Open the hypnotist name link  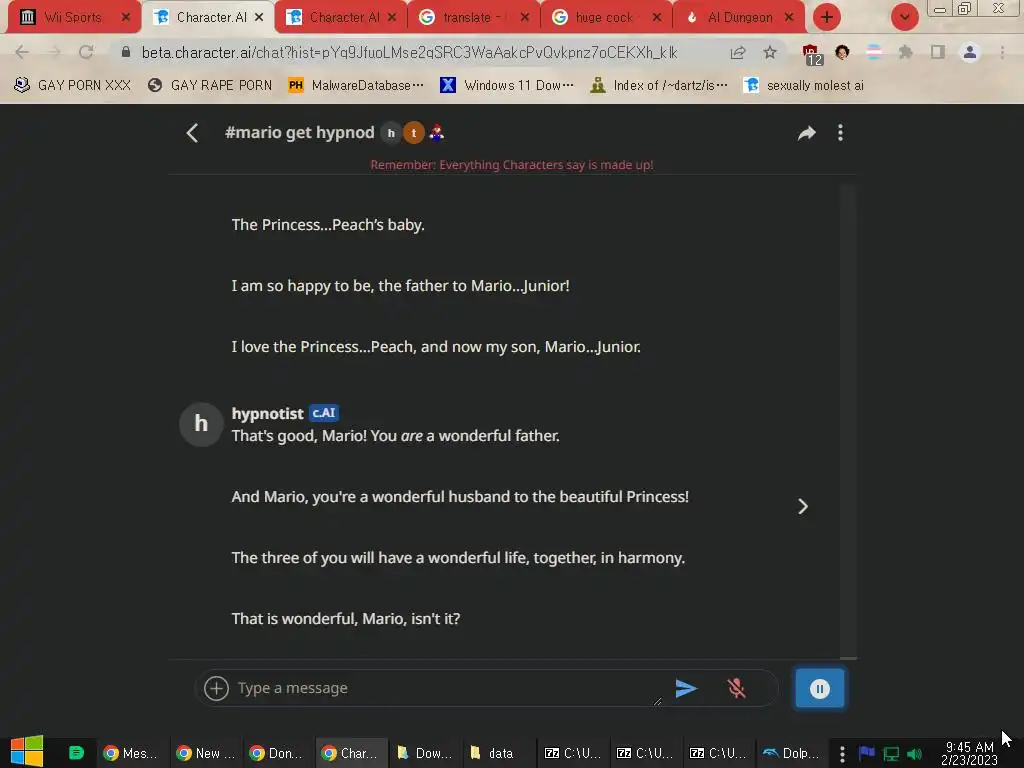pos(267,413)
